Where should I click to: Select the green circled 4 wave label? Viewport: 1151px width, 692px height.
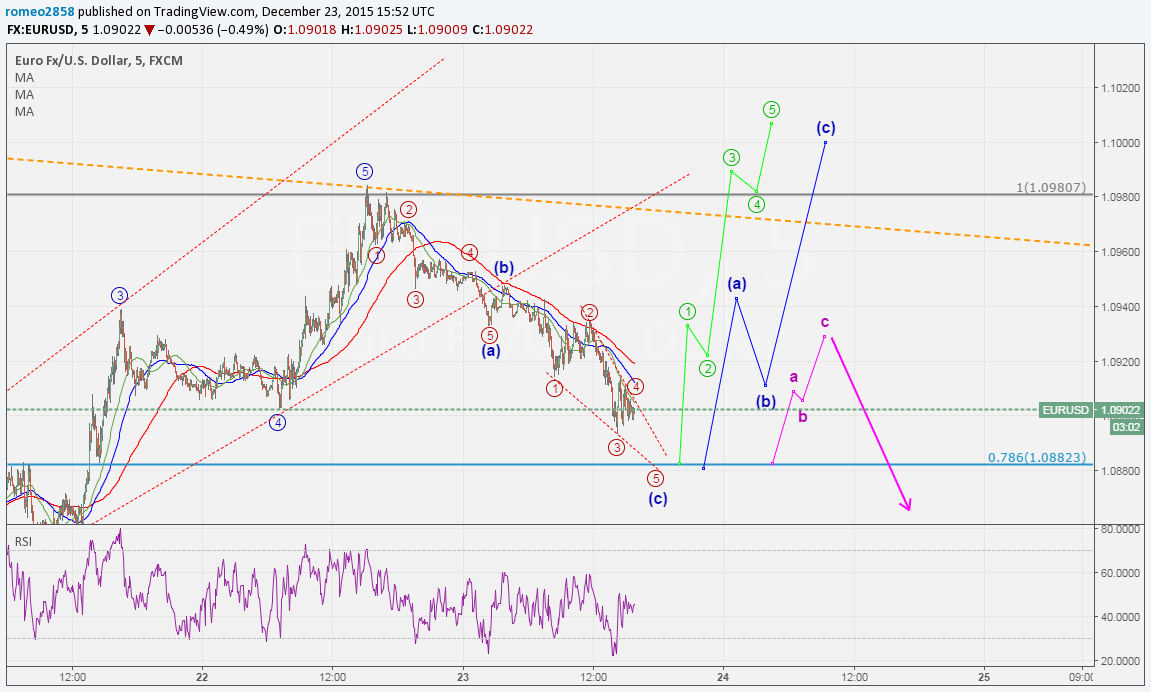(x=757, y=205)
